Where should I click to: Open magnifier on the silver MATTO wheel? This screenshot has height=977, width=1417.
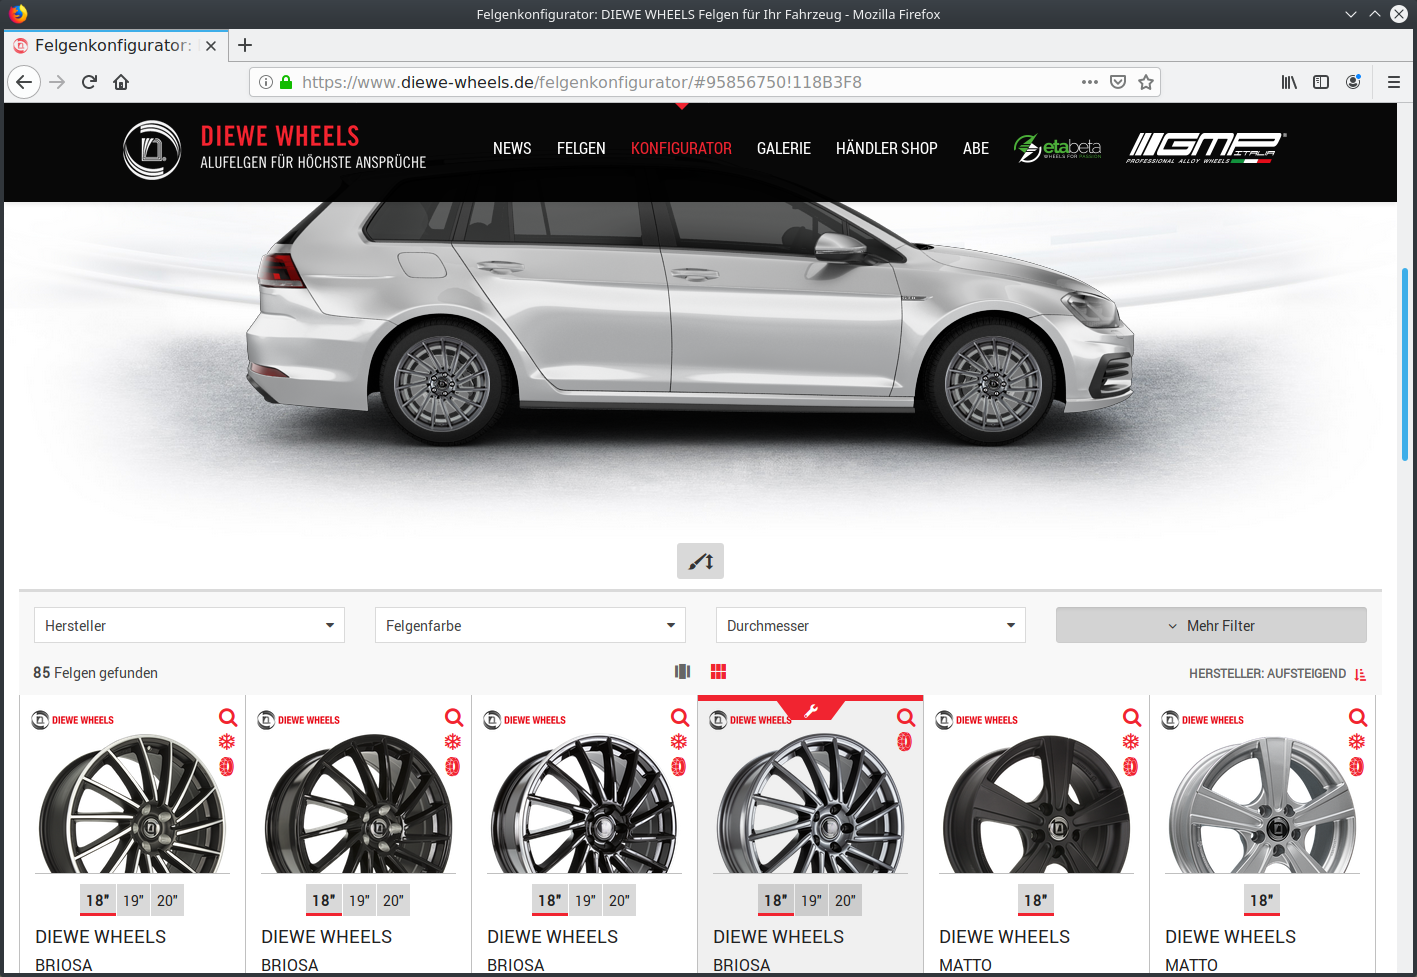[x=1358, y=717]
